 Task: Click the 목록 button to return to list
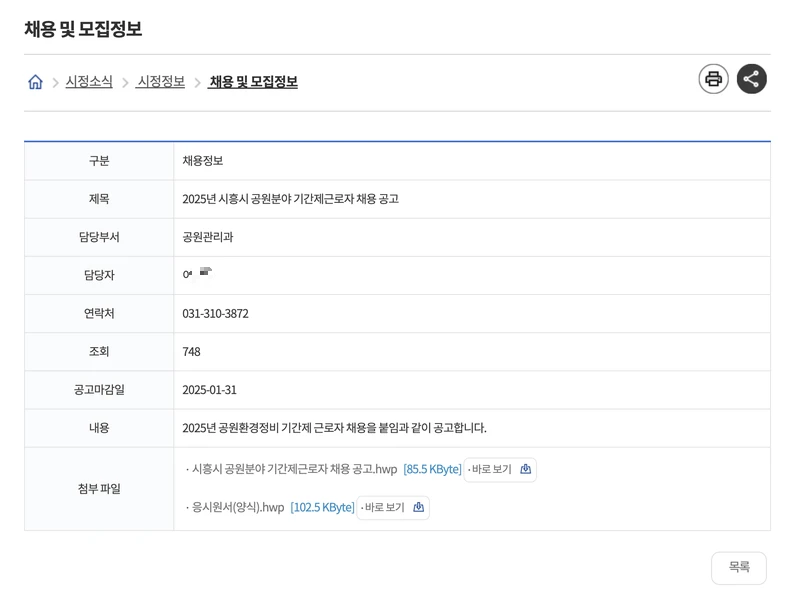738,567
